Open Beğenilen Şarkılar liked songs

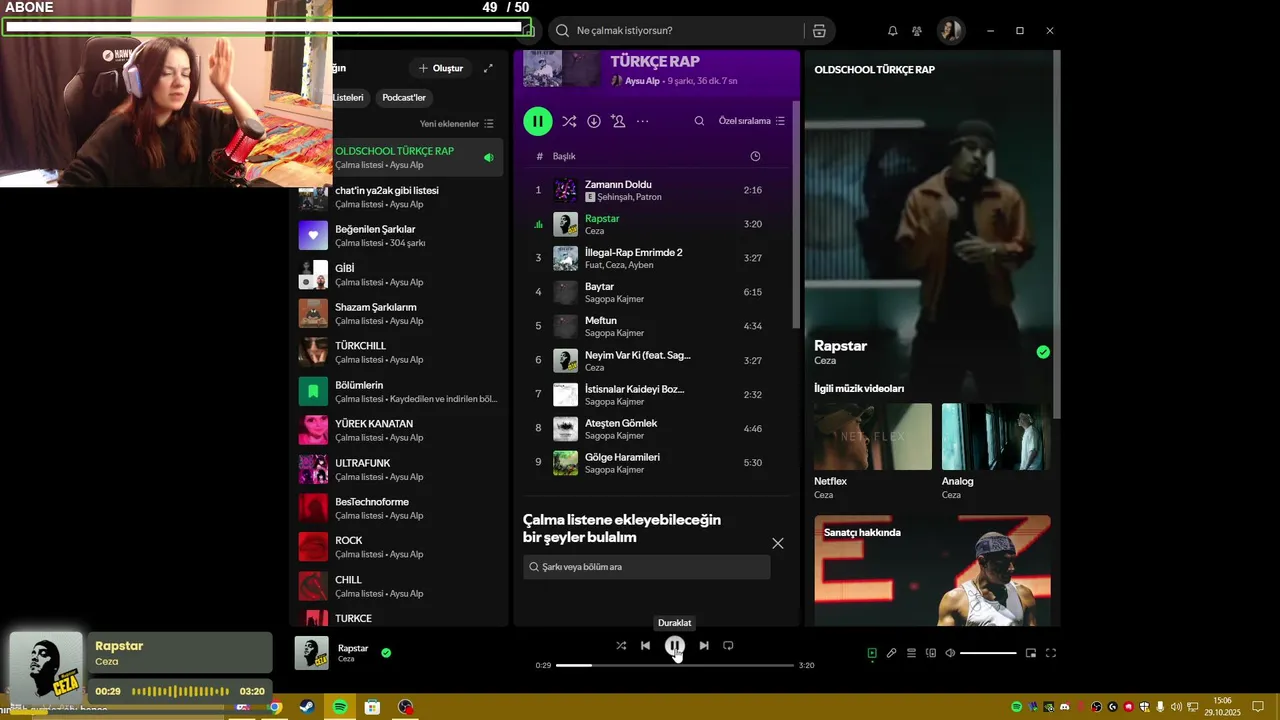(400, 236)
